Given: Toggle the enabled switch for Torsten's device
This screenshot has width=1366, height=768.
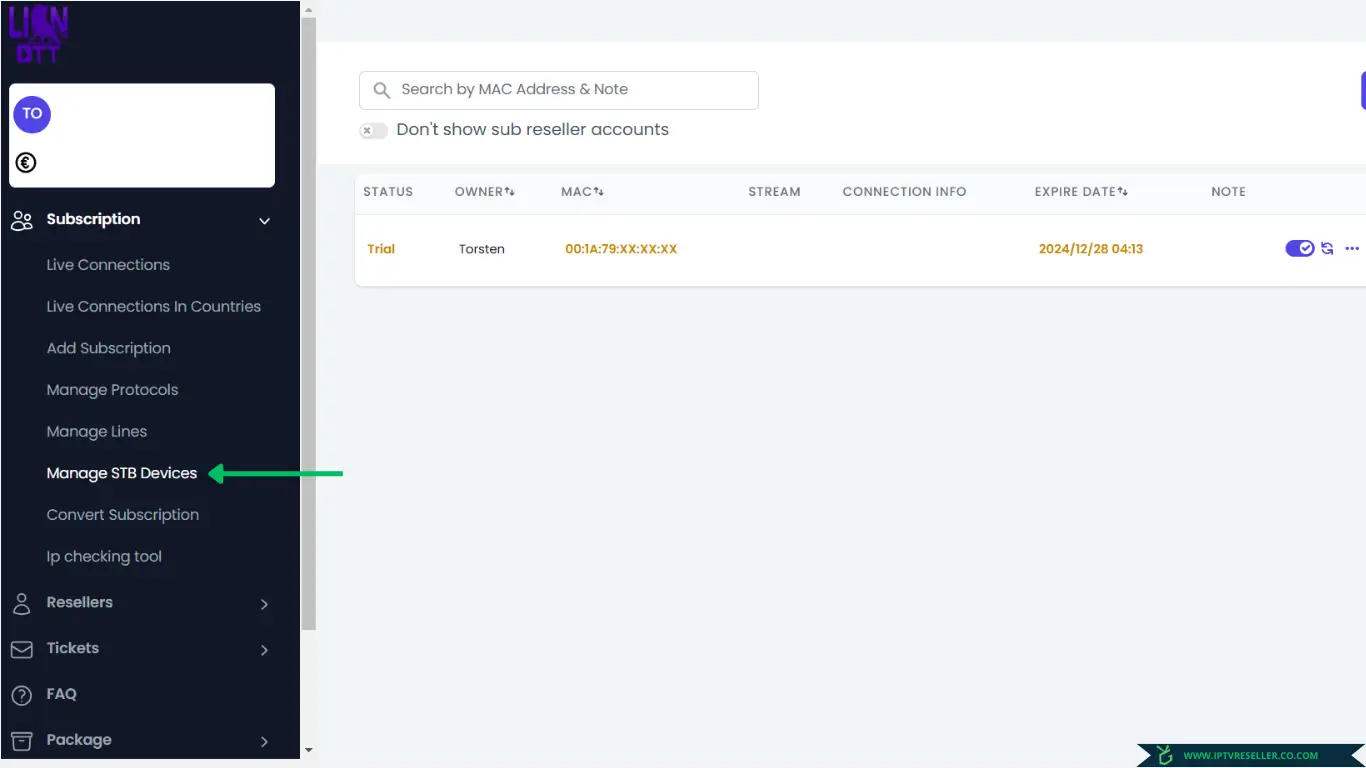Looking at the screenshot, I should pos(1299,249).
